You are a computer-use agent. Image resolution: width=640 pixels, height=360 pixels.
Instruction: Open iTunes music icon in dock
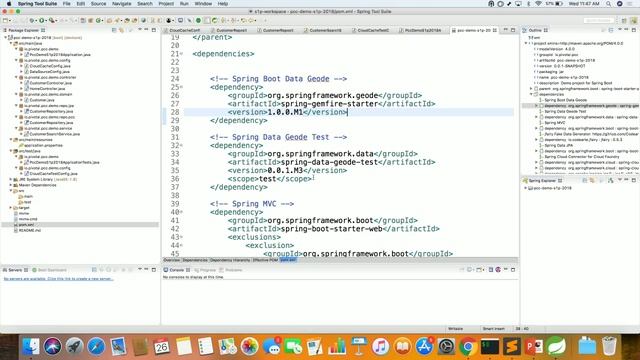click(380, 347)
